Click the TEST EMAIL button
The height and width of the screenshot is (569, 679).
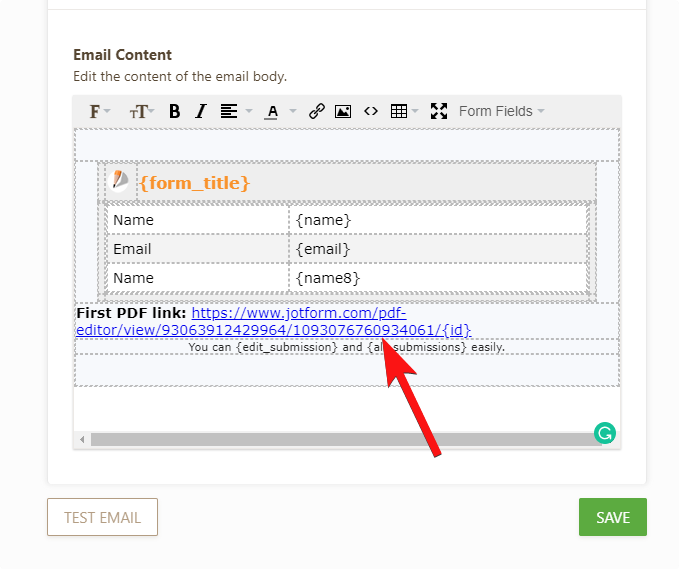coord(102,517)
